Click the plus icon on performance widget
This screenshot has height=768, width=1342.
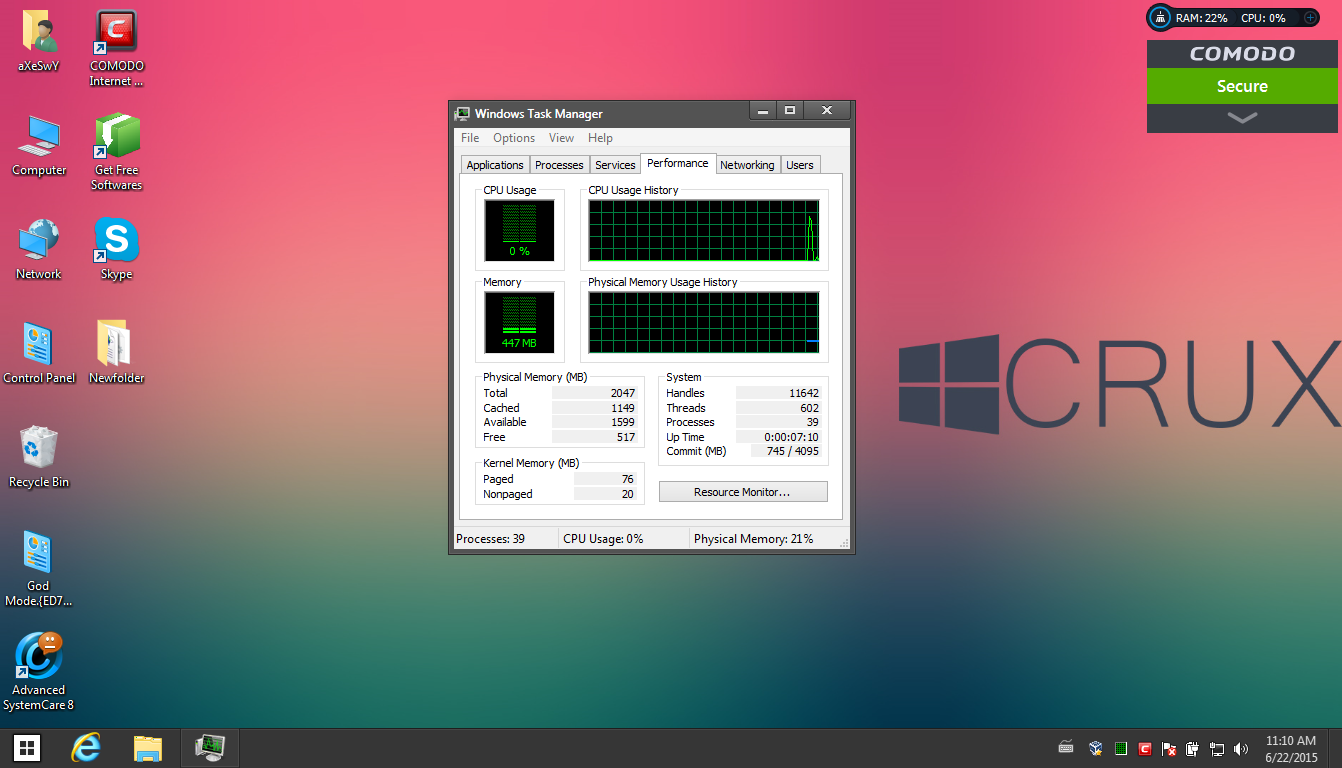click(1310, 17)
